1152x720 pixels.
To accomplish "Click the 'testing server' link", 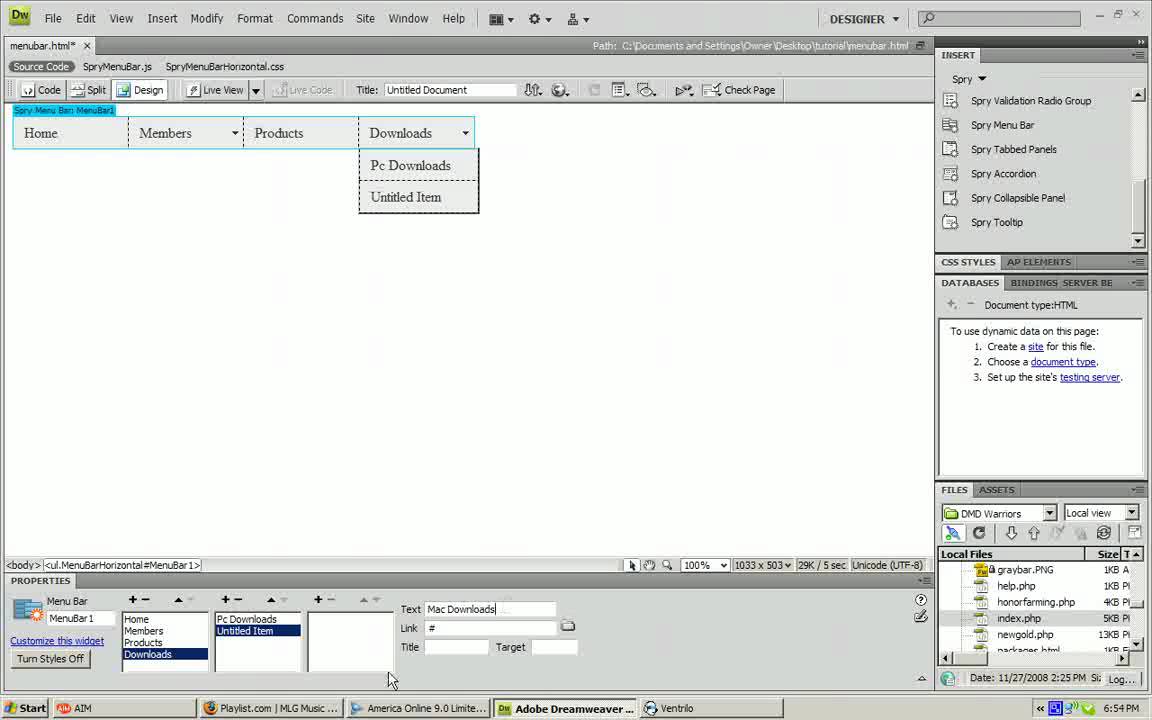I will click(1090, 378).
